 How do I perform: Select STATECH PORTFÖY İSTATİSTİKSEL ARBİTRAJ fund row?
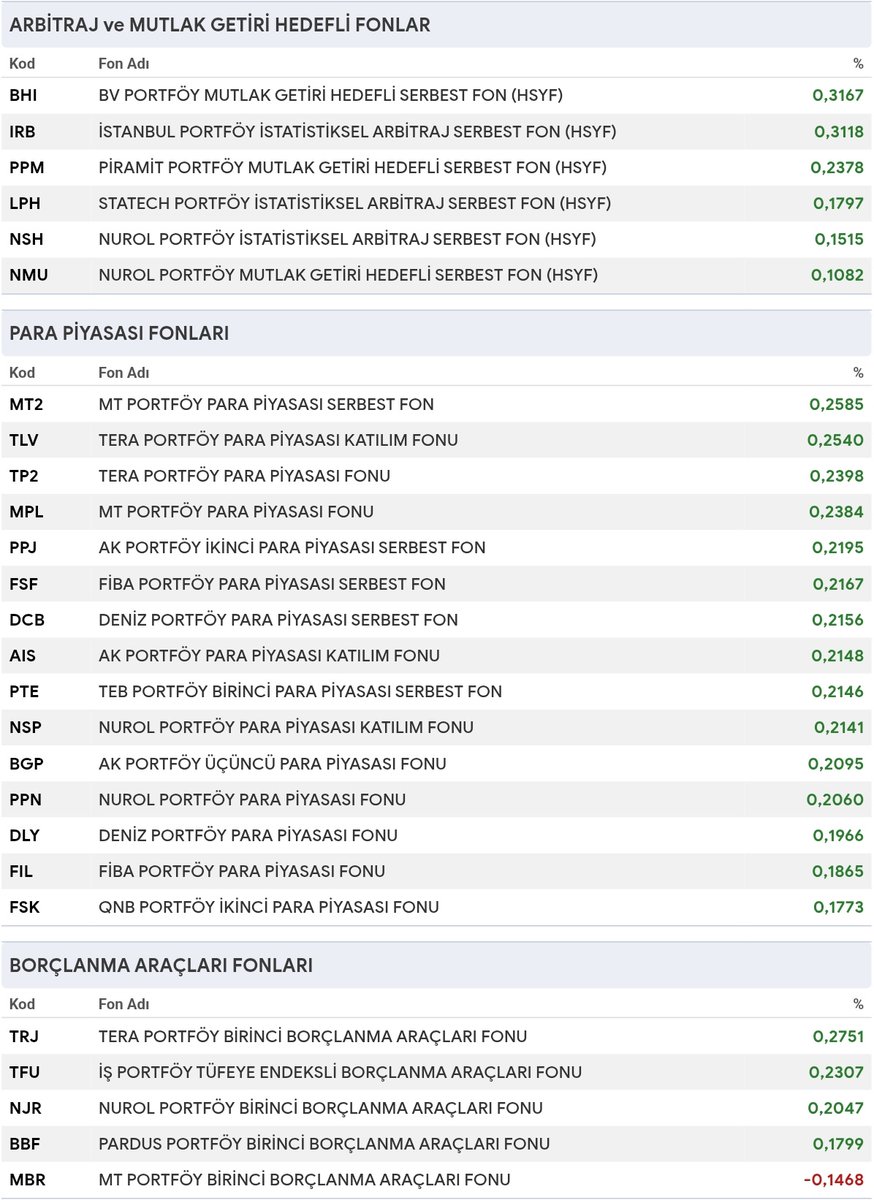coord(437,204)
